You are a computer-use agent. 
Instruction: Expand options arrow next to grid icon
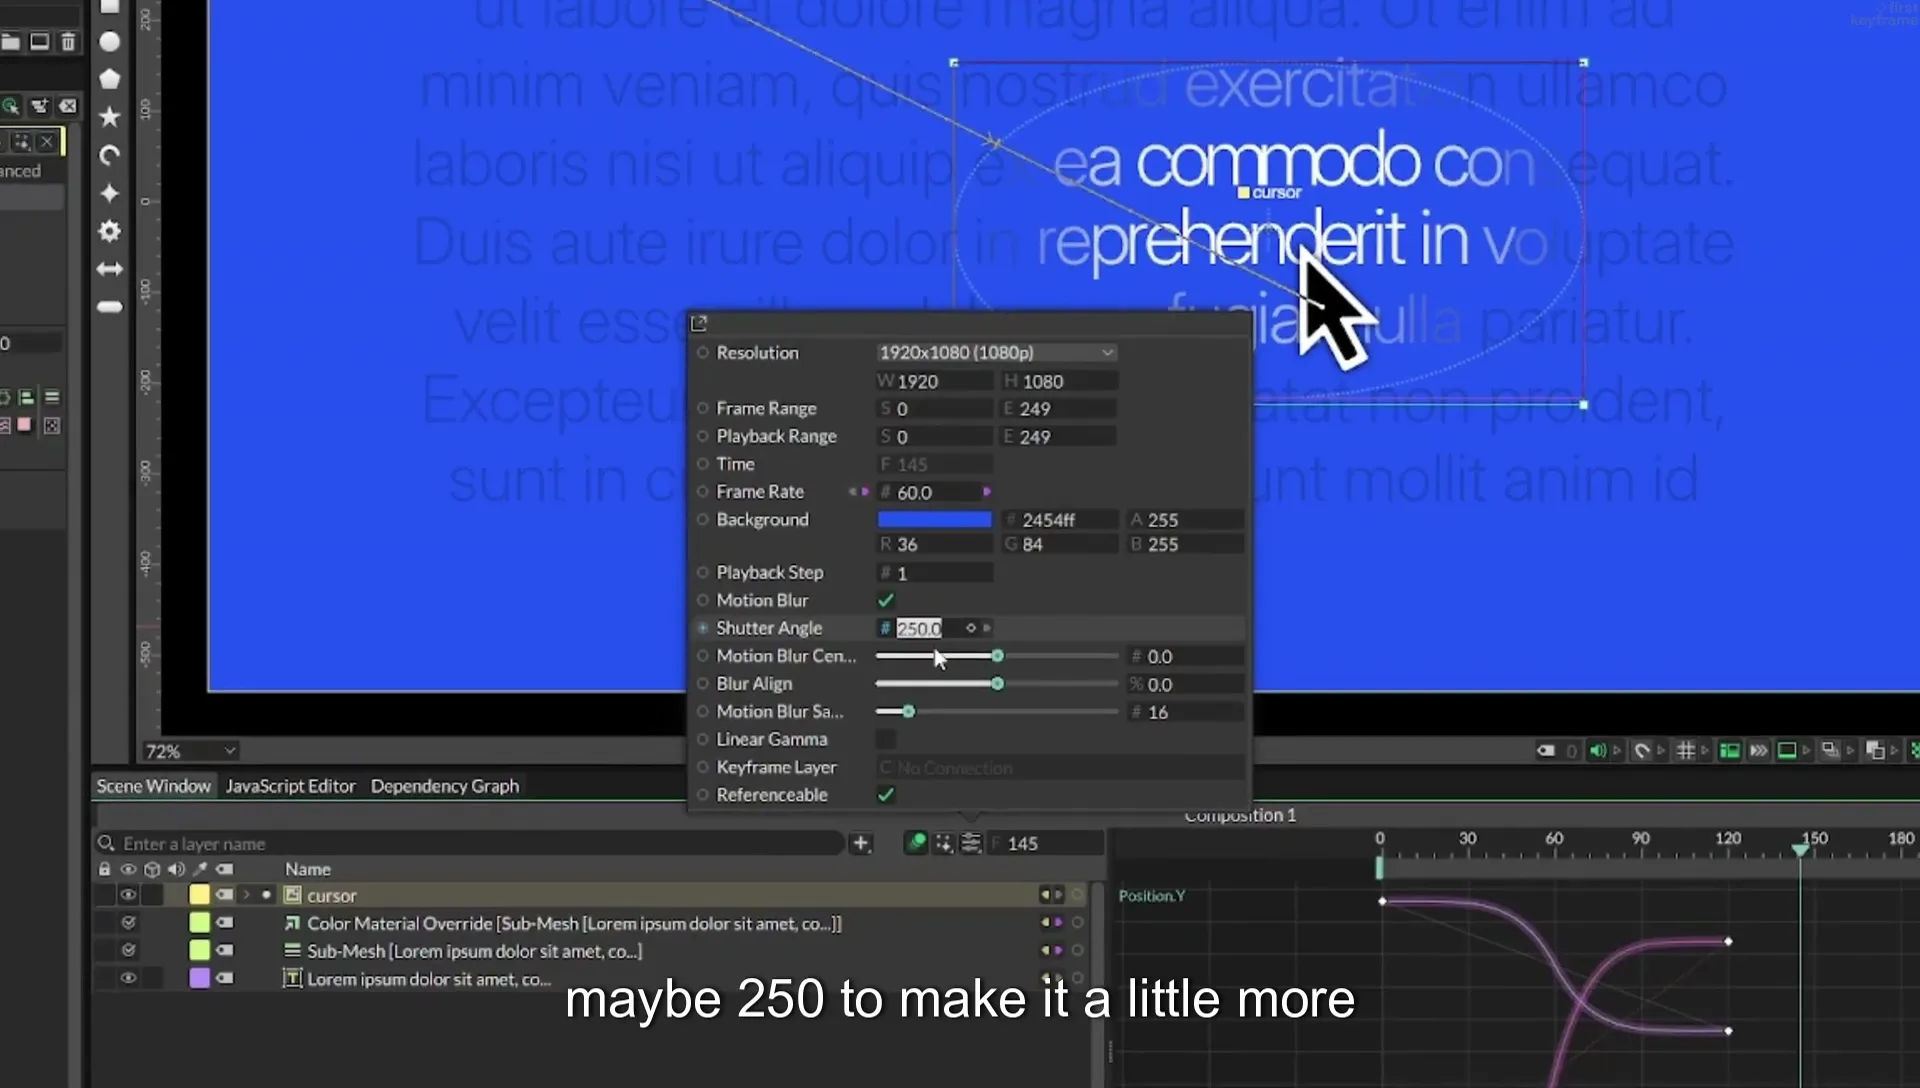(1705, 750)
